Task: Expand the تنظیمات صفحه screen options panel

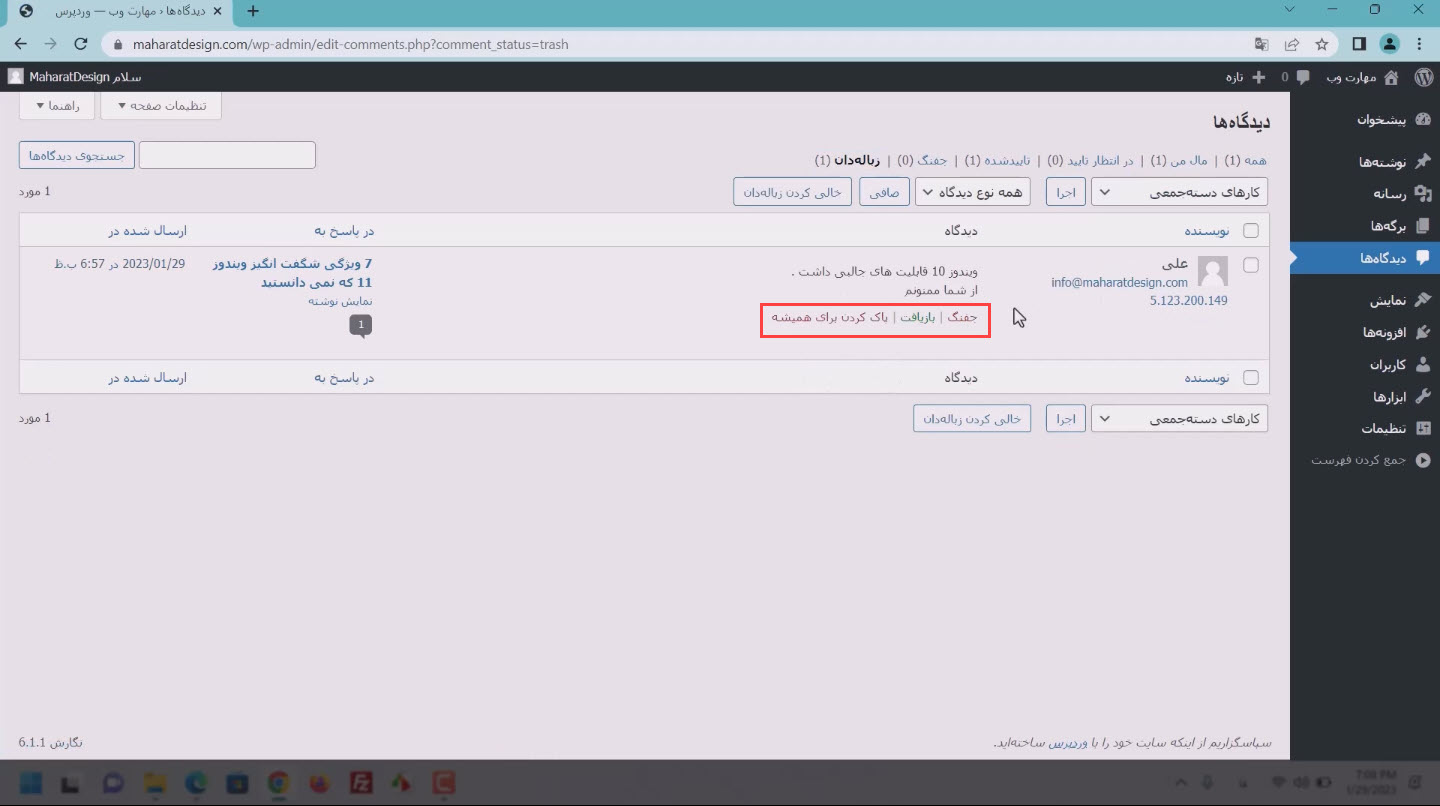Action: pyautogui.click(x=161, y=105)
